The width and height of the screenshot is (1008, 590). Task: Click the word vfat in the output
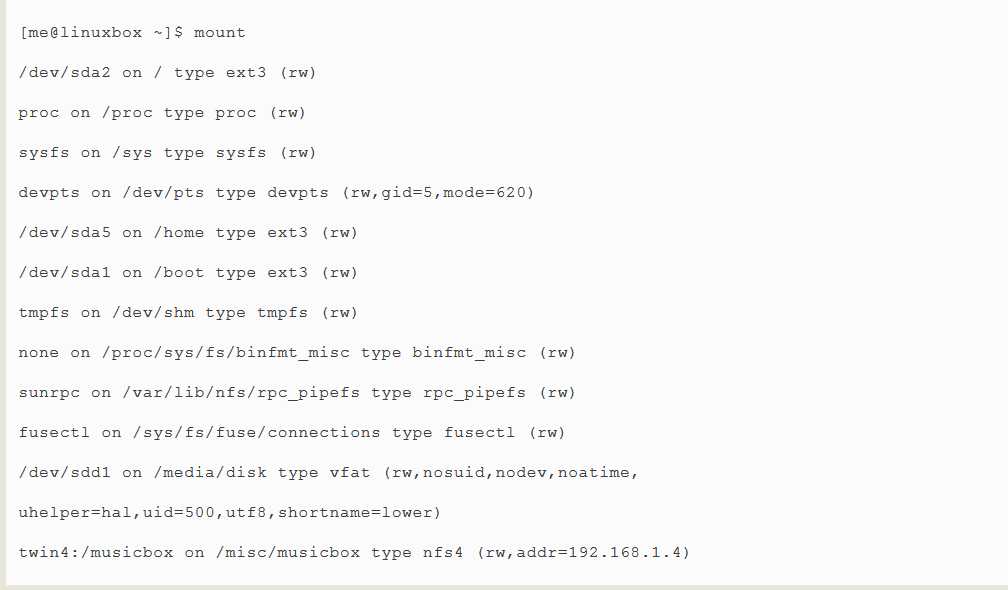[349, 473]
